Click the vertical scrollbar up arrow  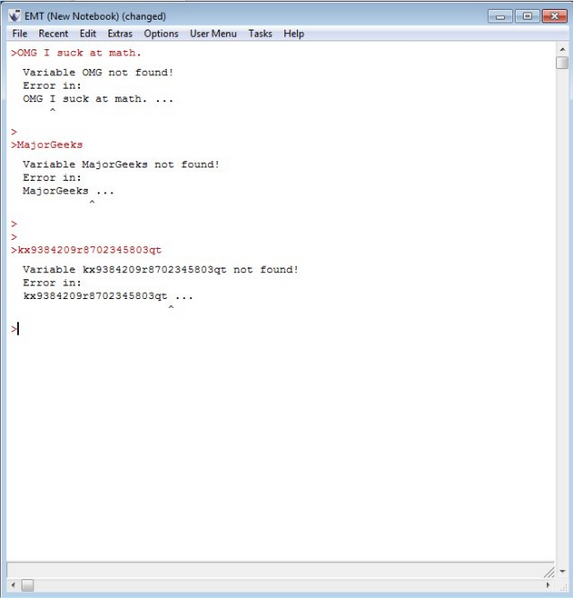coord(562,49)
